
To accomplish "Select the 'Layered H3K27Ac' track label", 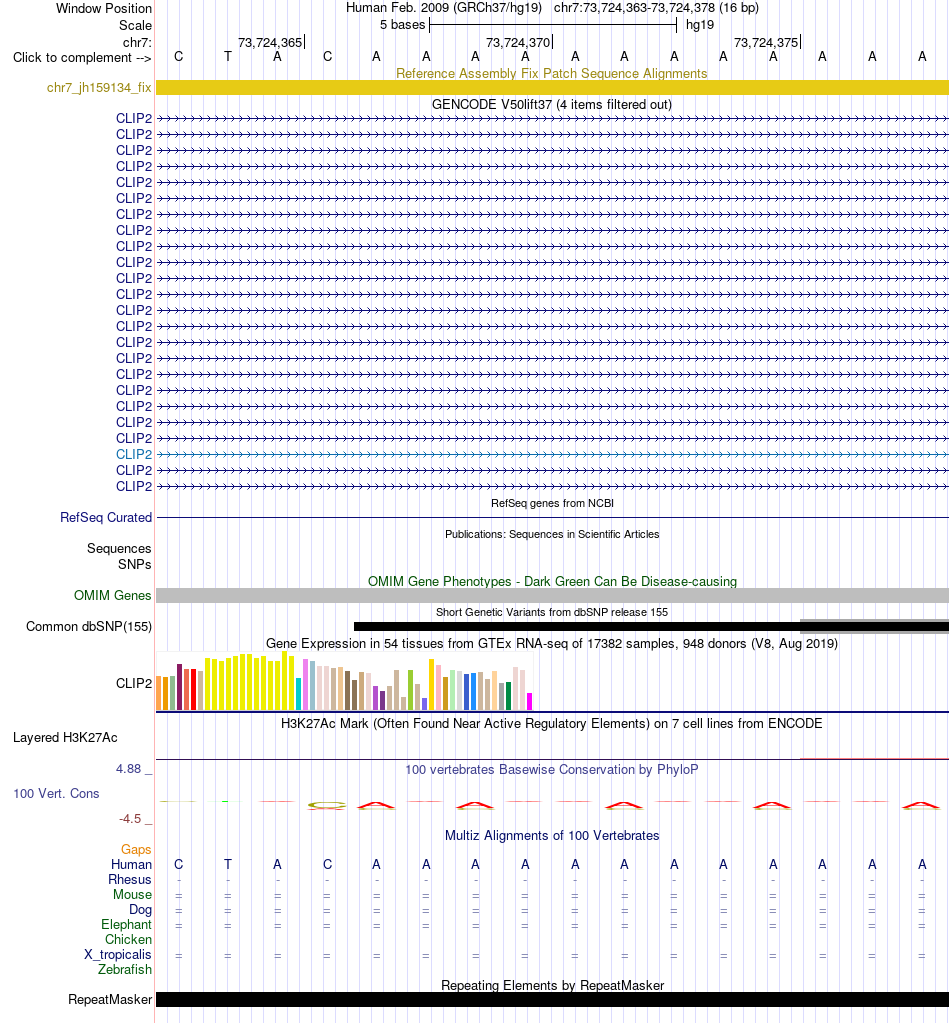I will pos(65,738).
